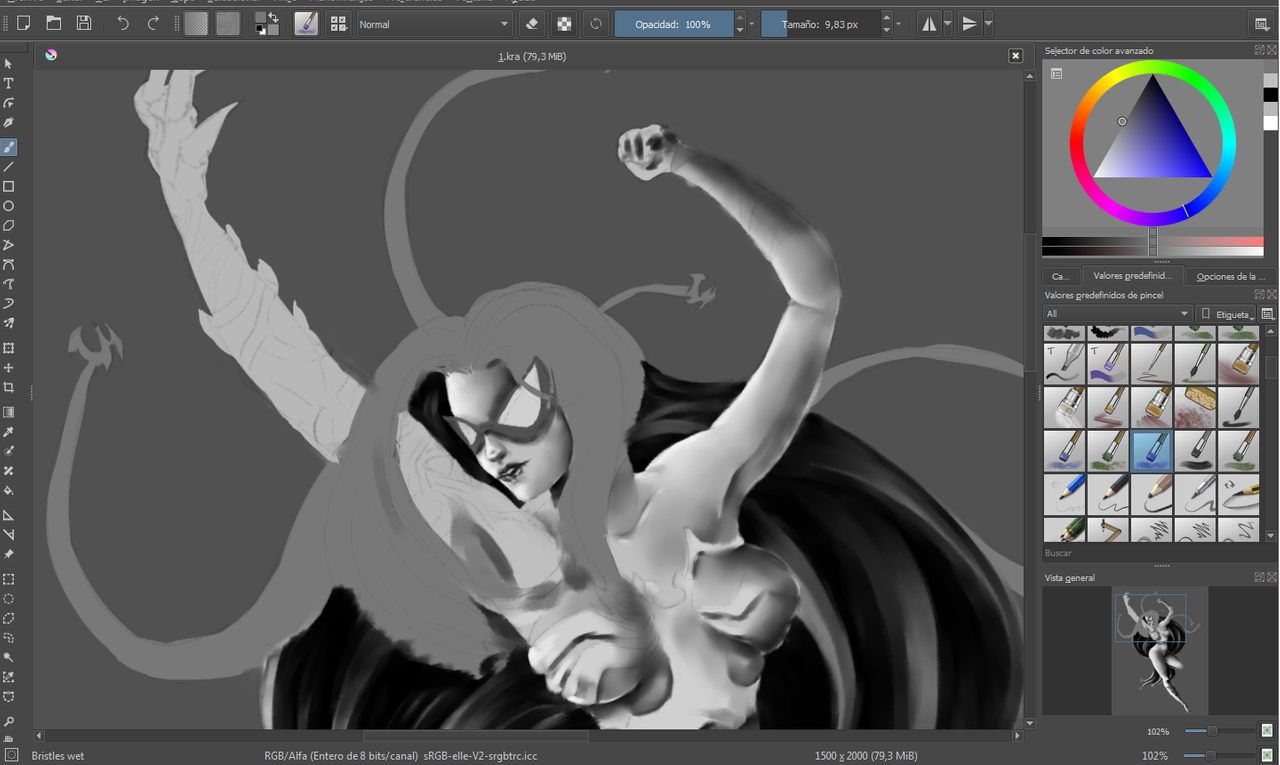
Task: Float the Selector de color avanzado docker
Action: (x=1260, y=50)
